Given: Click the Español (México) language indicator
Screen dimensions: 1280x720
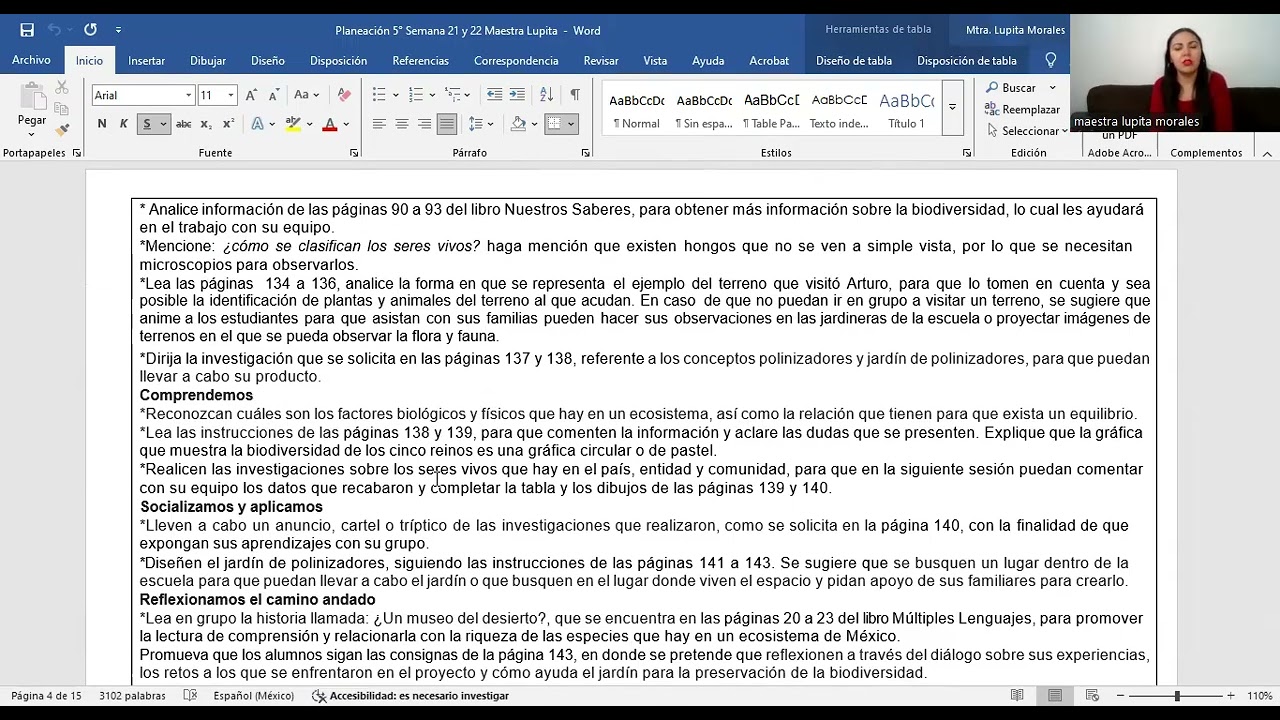Looking at the screenshot, I should [253, 695].
